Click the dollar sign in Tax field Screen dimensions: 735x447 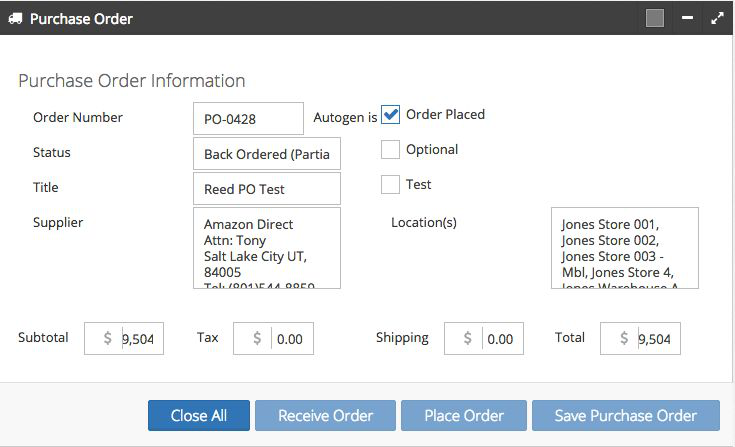[x=257, y=338]
